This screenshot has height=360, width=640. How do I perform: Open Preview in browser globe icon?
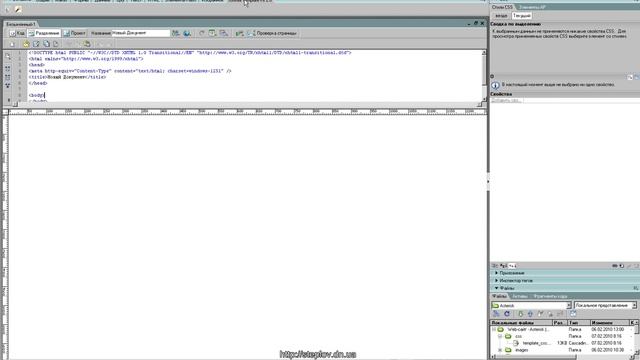click(x=187, y=33)
